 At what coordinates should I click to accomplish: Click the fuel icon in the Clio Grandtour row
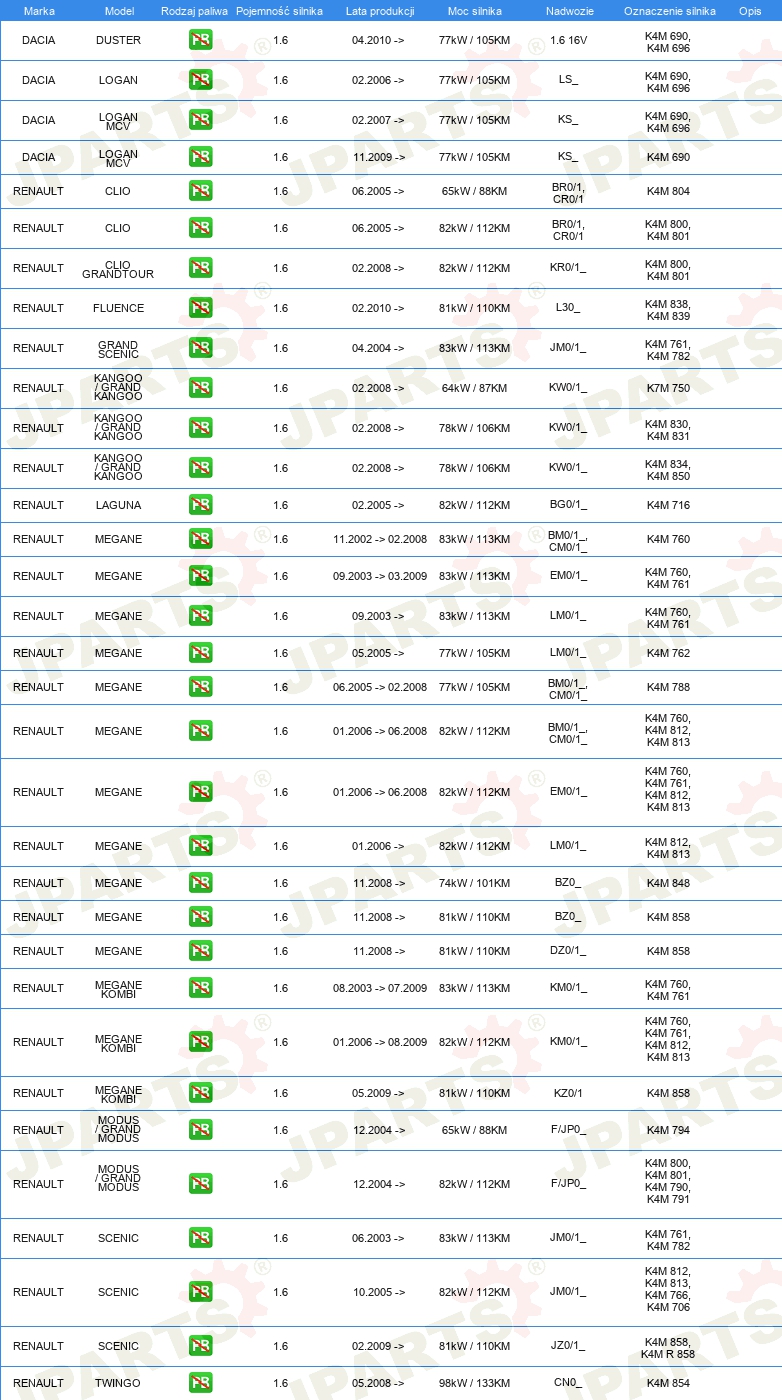coord(200,268)
